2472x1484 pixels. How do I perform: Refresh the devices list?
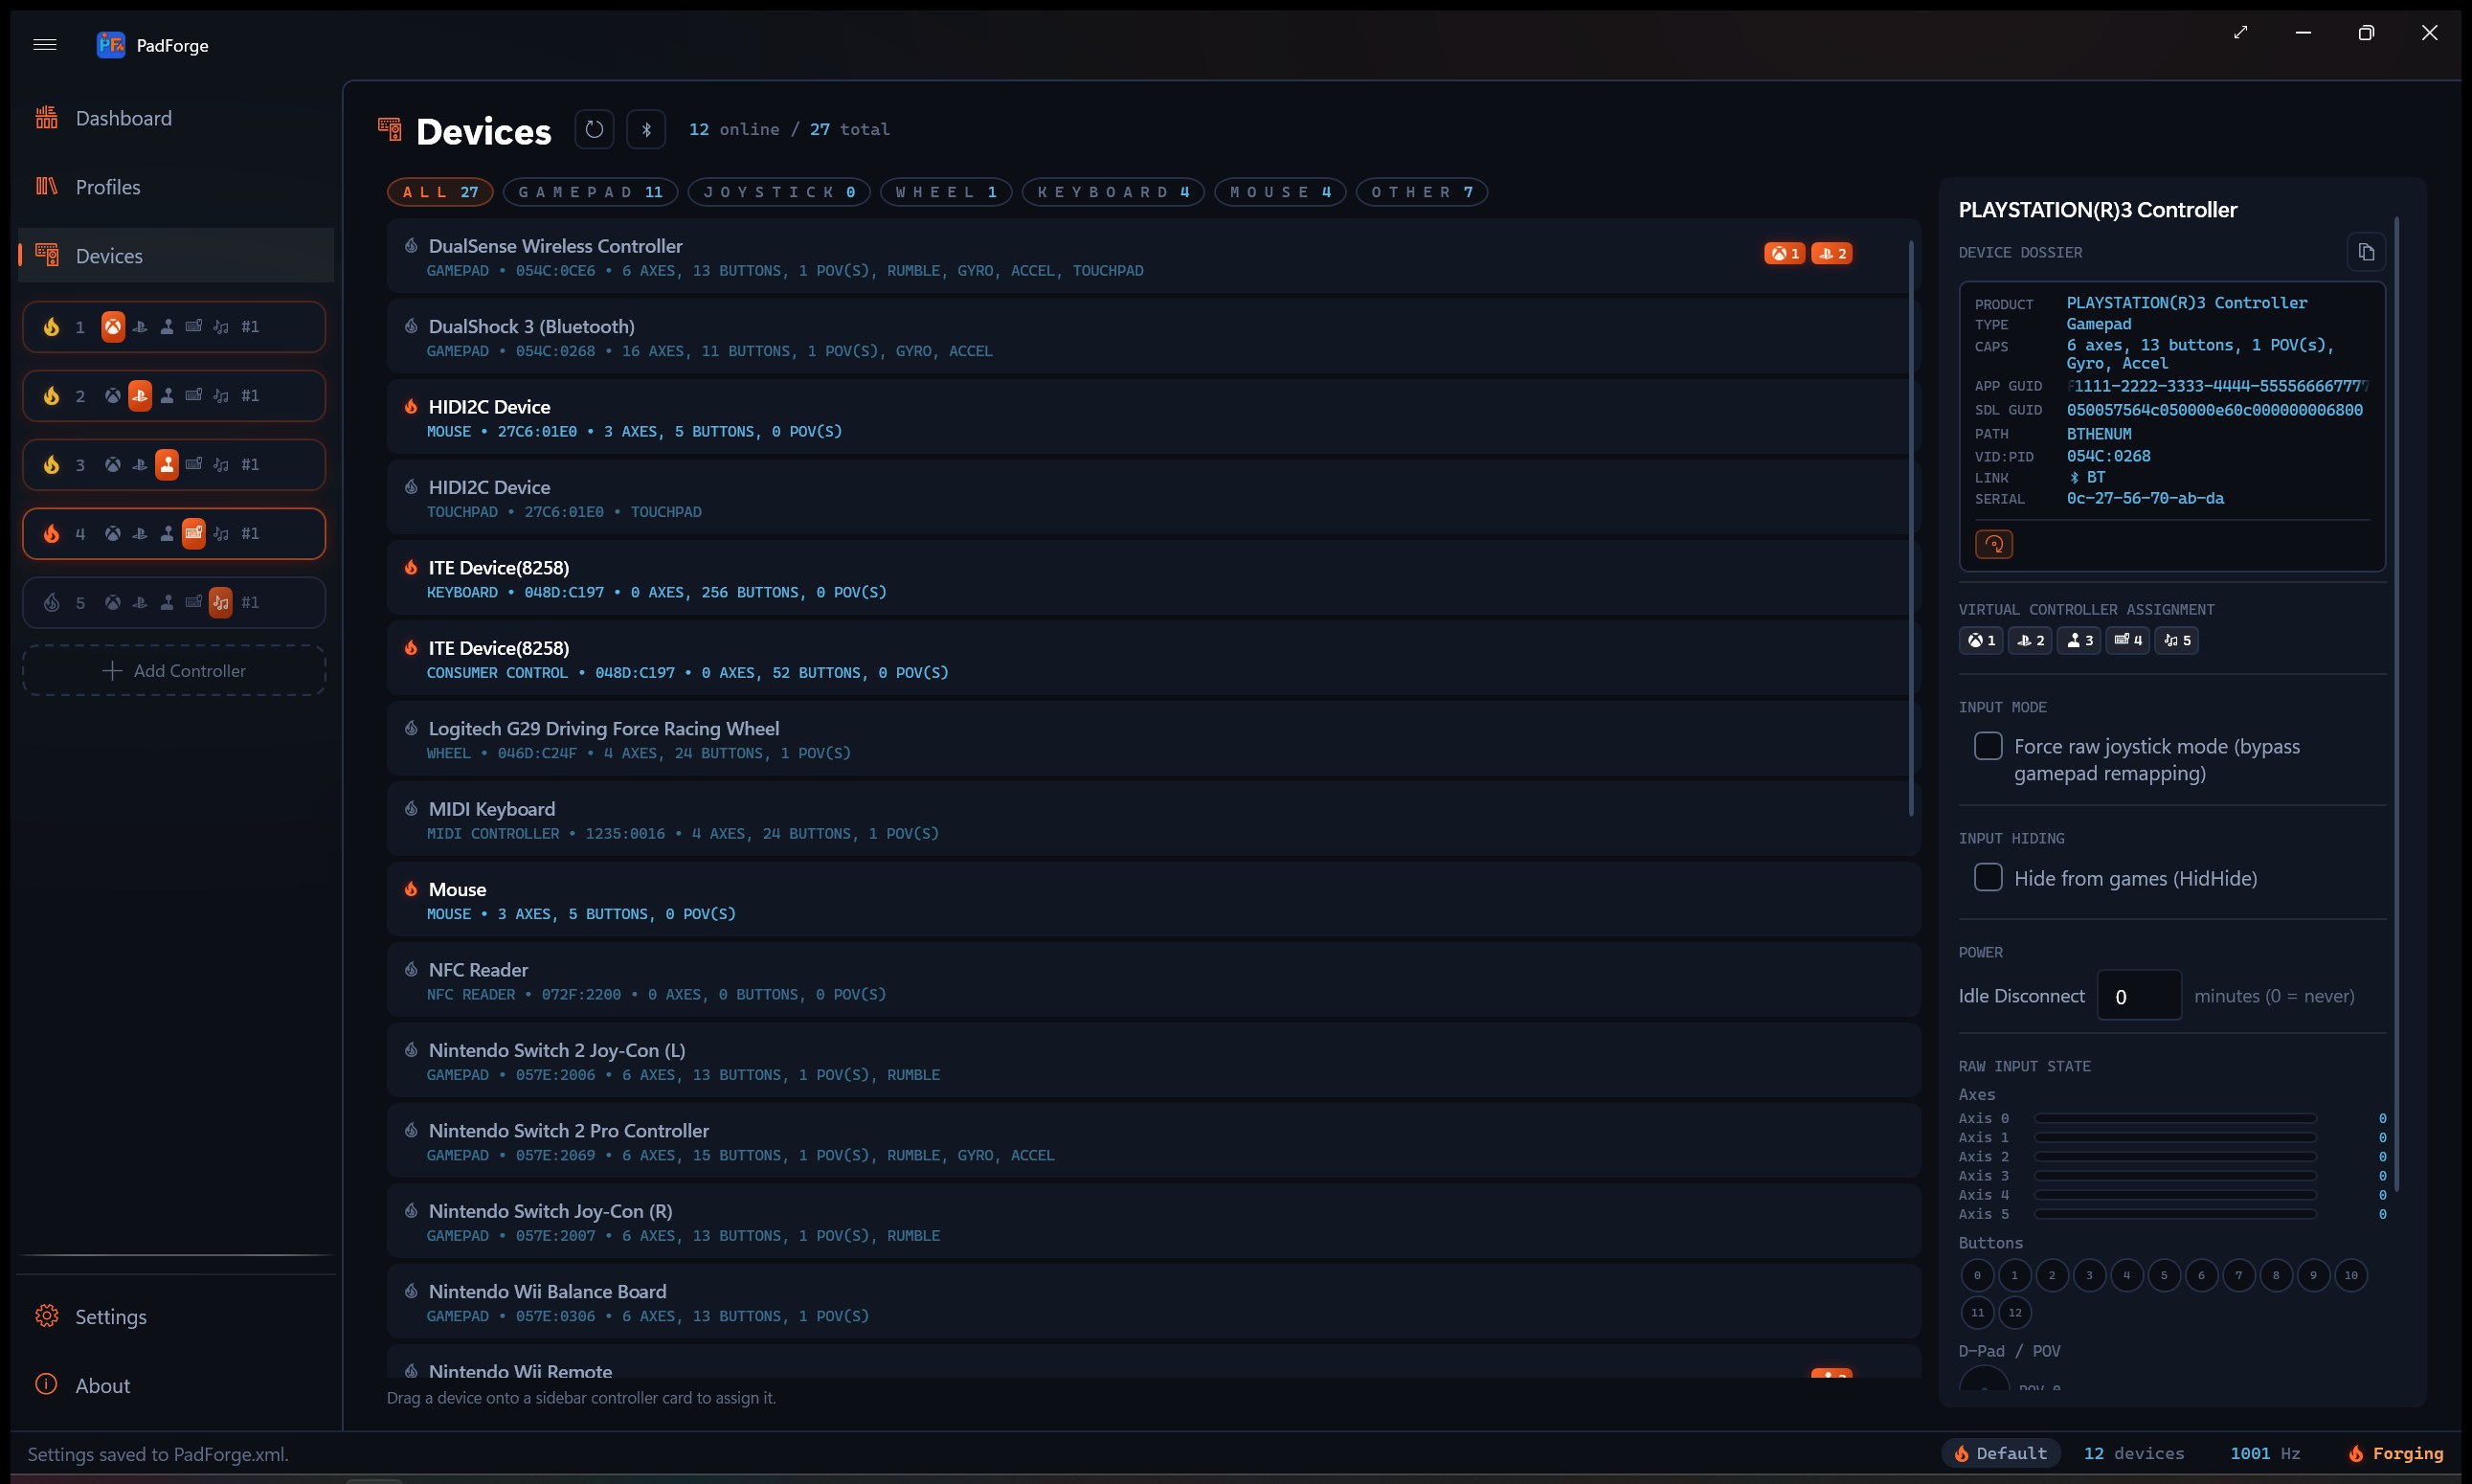click(x=594, y=129)
